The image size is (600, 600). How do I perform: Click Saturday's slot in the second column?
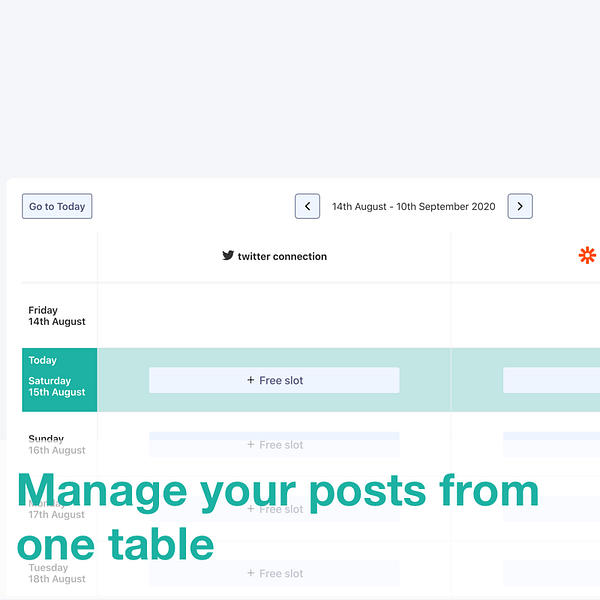[551, 380]
